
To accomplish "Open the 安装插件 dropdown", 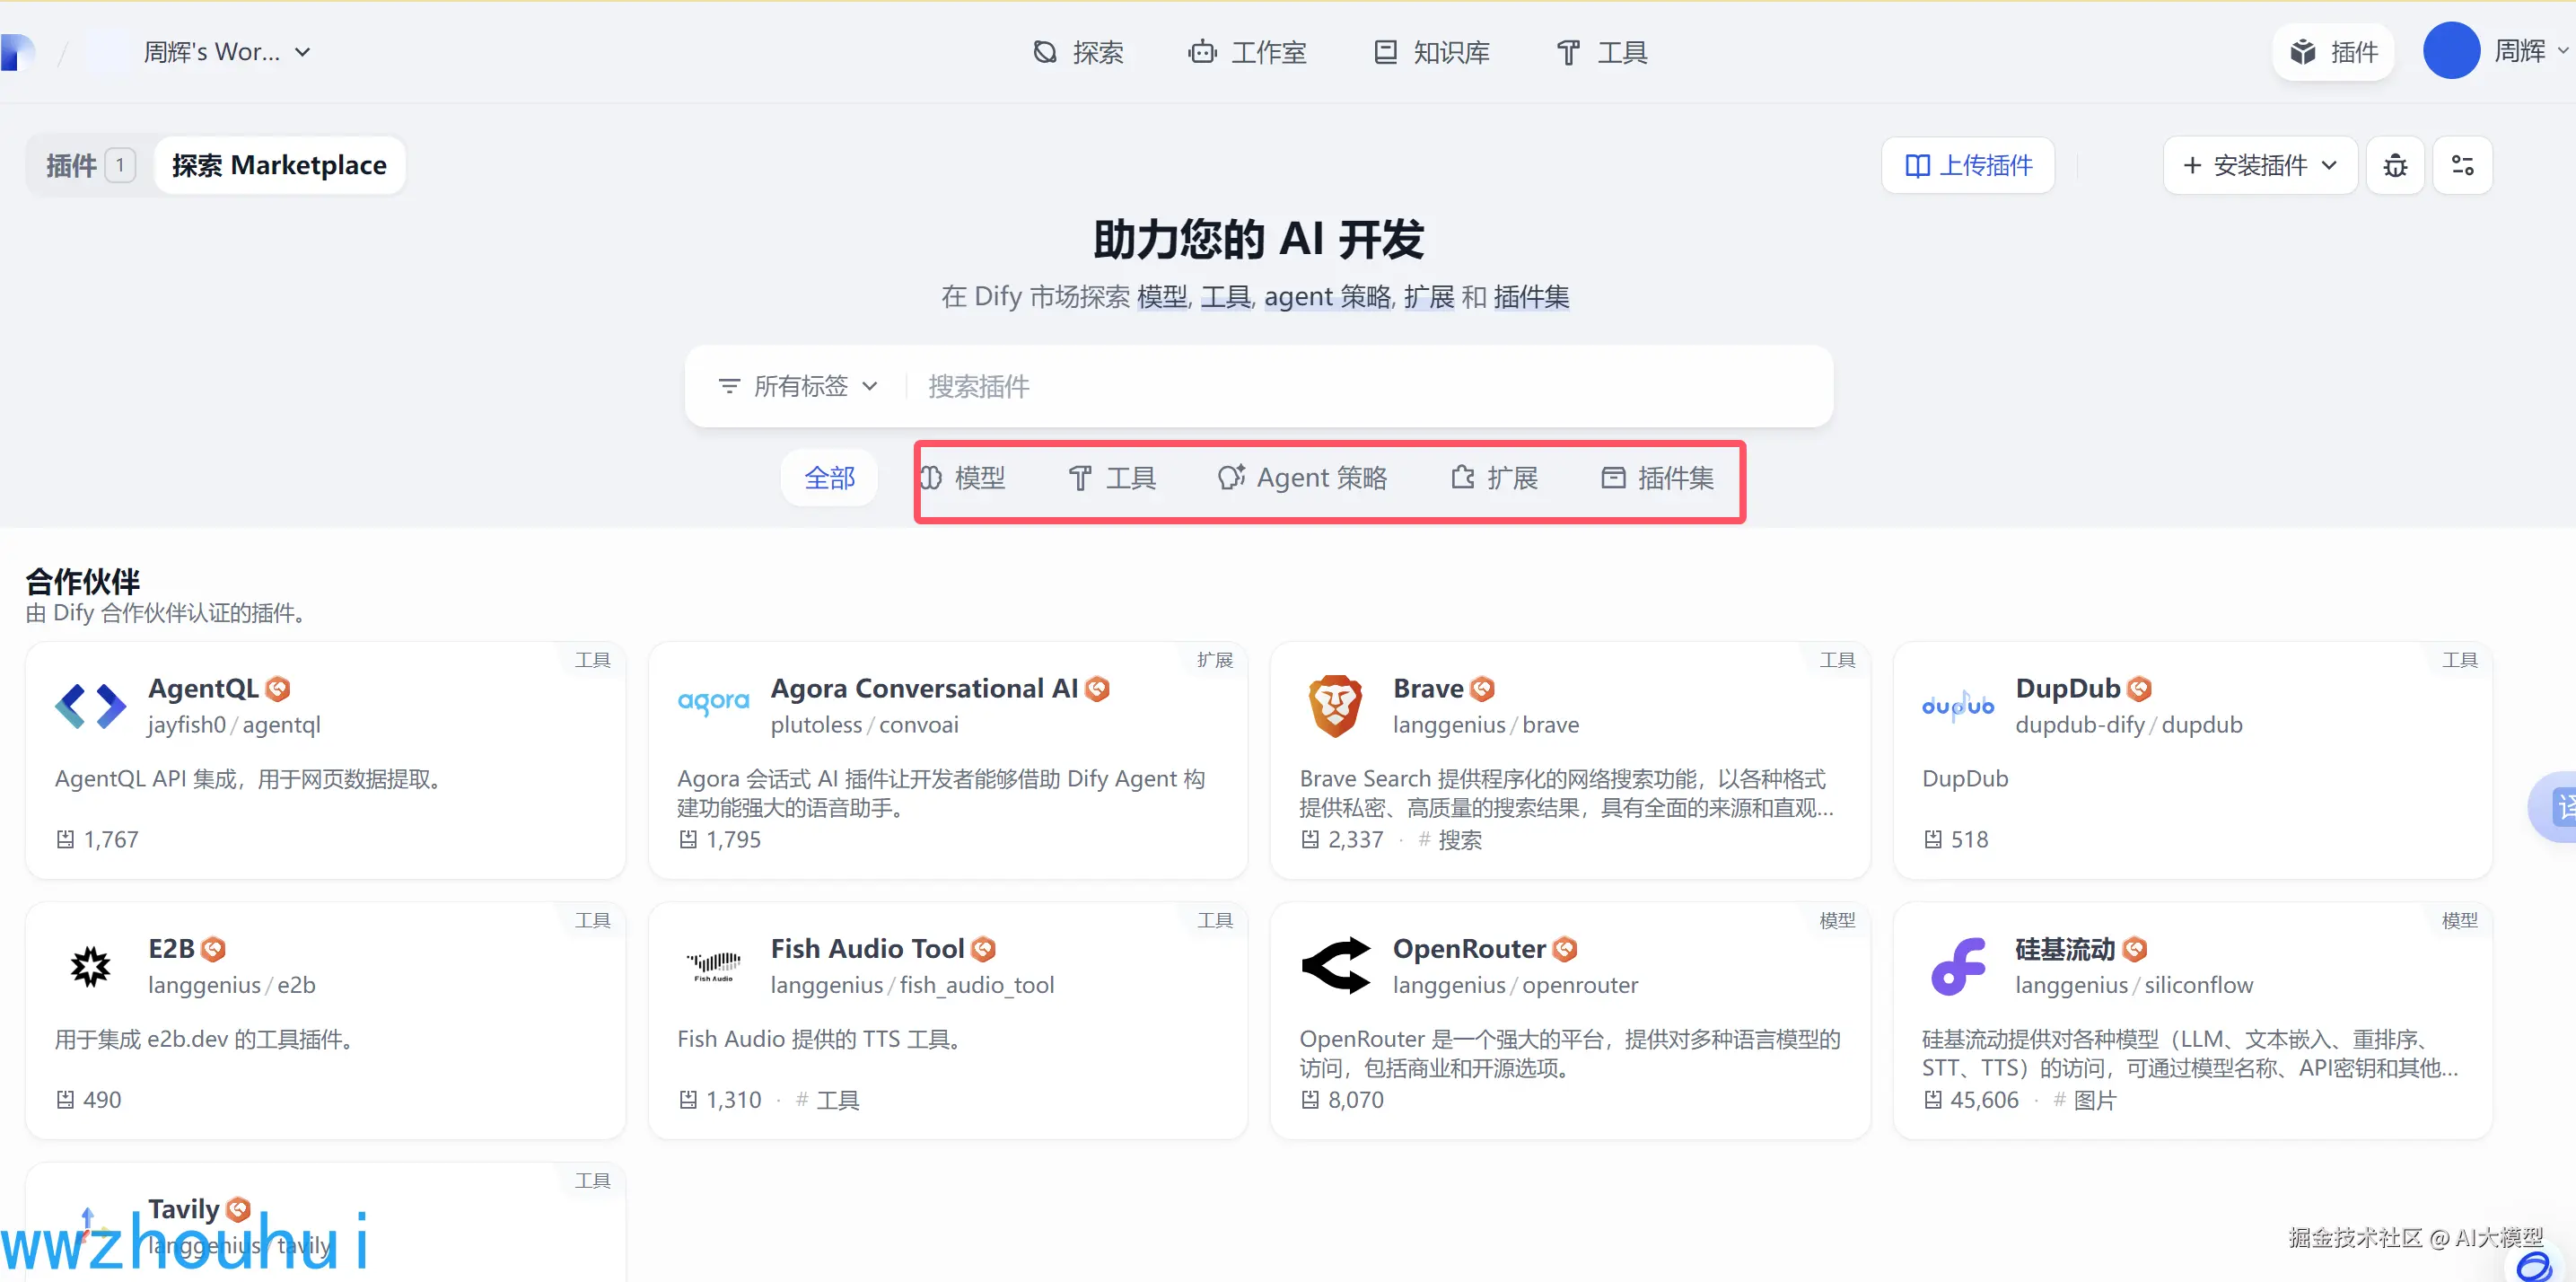I will coord(2260,165).
